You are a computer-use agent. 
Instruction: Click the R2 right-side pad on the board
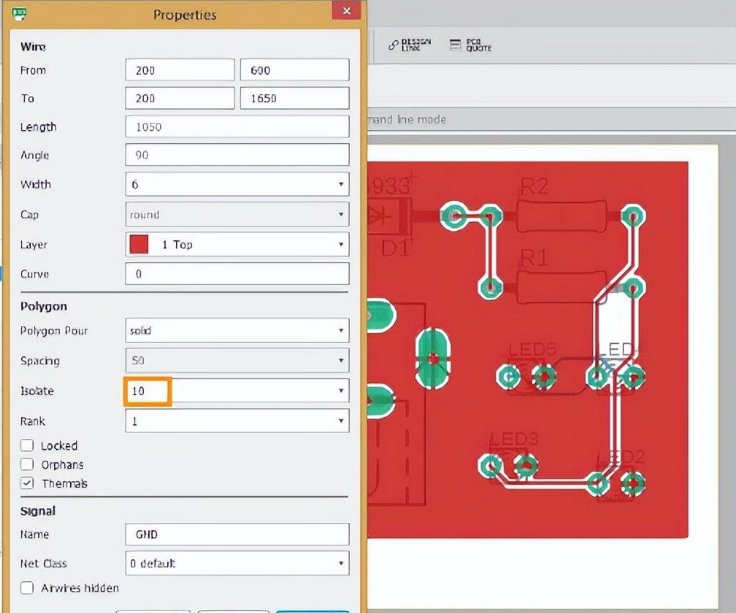(x=633, y=216)
